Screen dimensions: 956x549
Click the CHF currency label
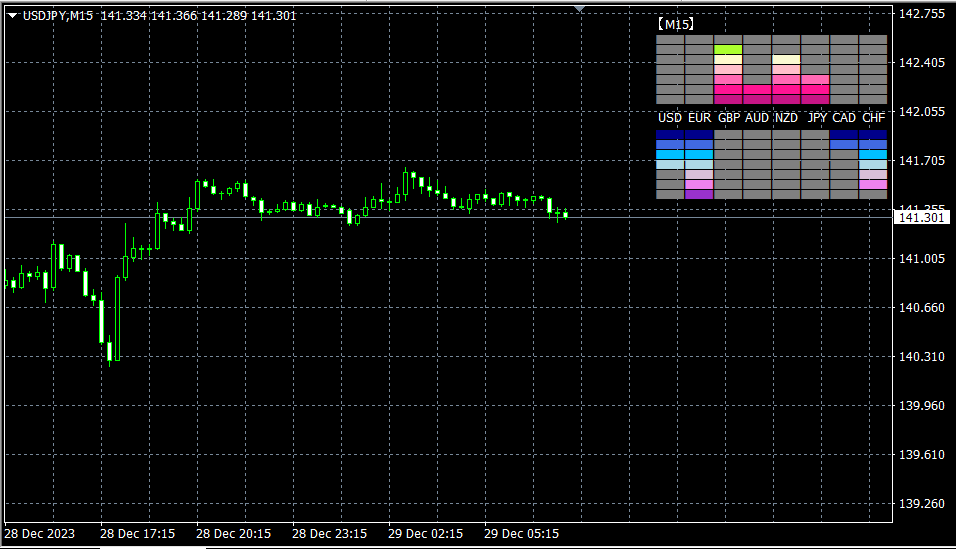pyautogui.click(x=874, y=118)
